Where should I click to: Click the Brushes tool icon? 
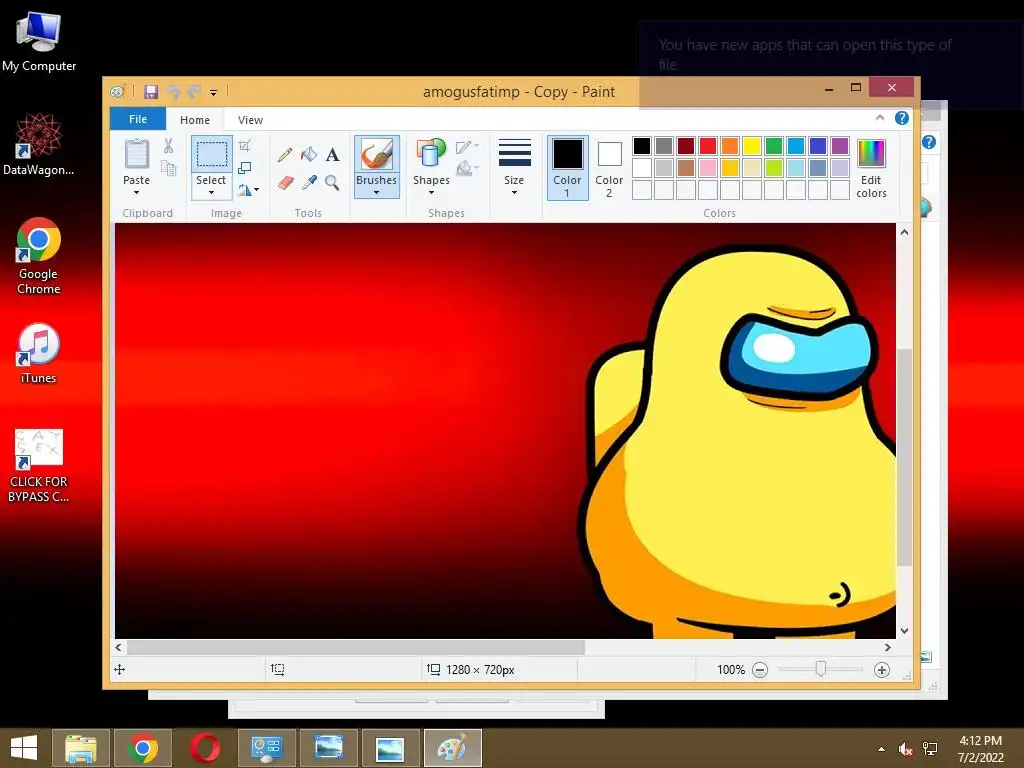(x=377, y=155)
